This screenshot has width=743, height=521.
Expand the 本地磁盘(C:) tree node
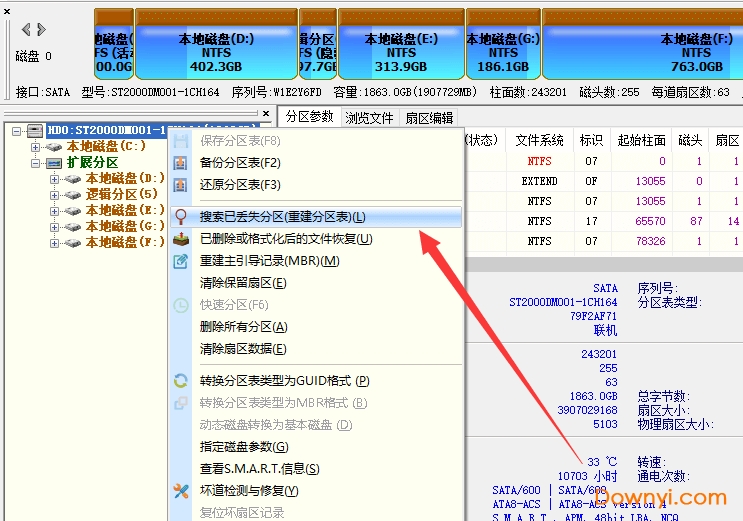click(x=36, y=147)
